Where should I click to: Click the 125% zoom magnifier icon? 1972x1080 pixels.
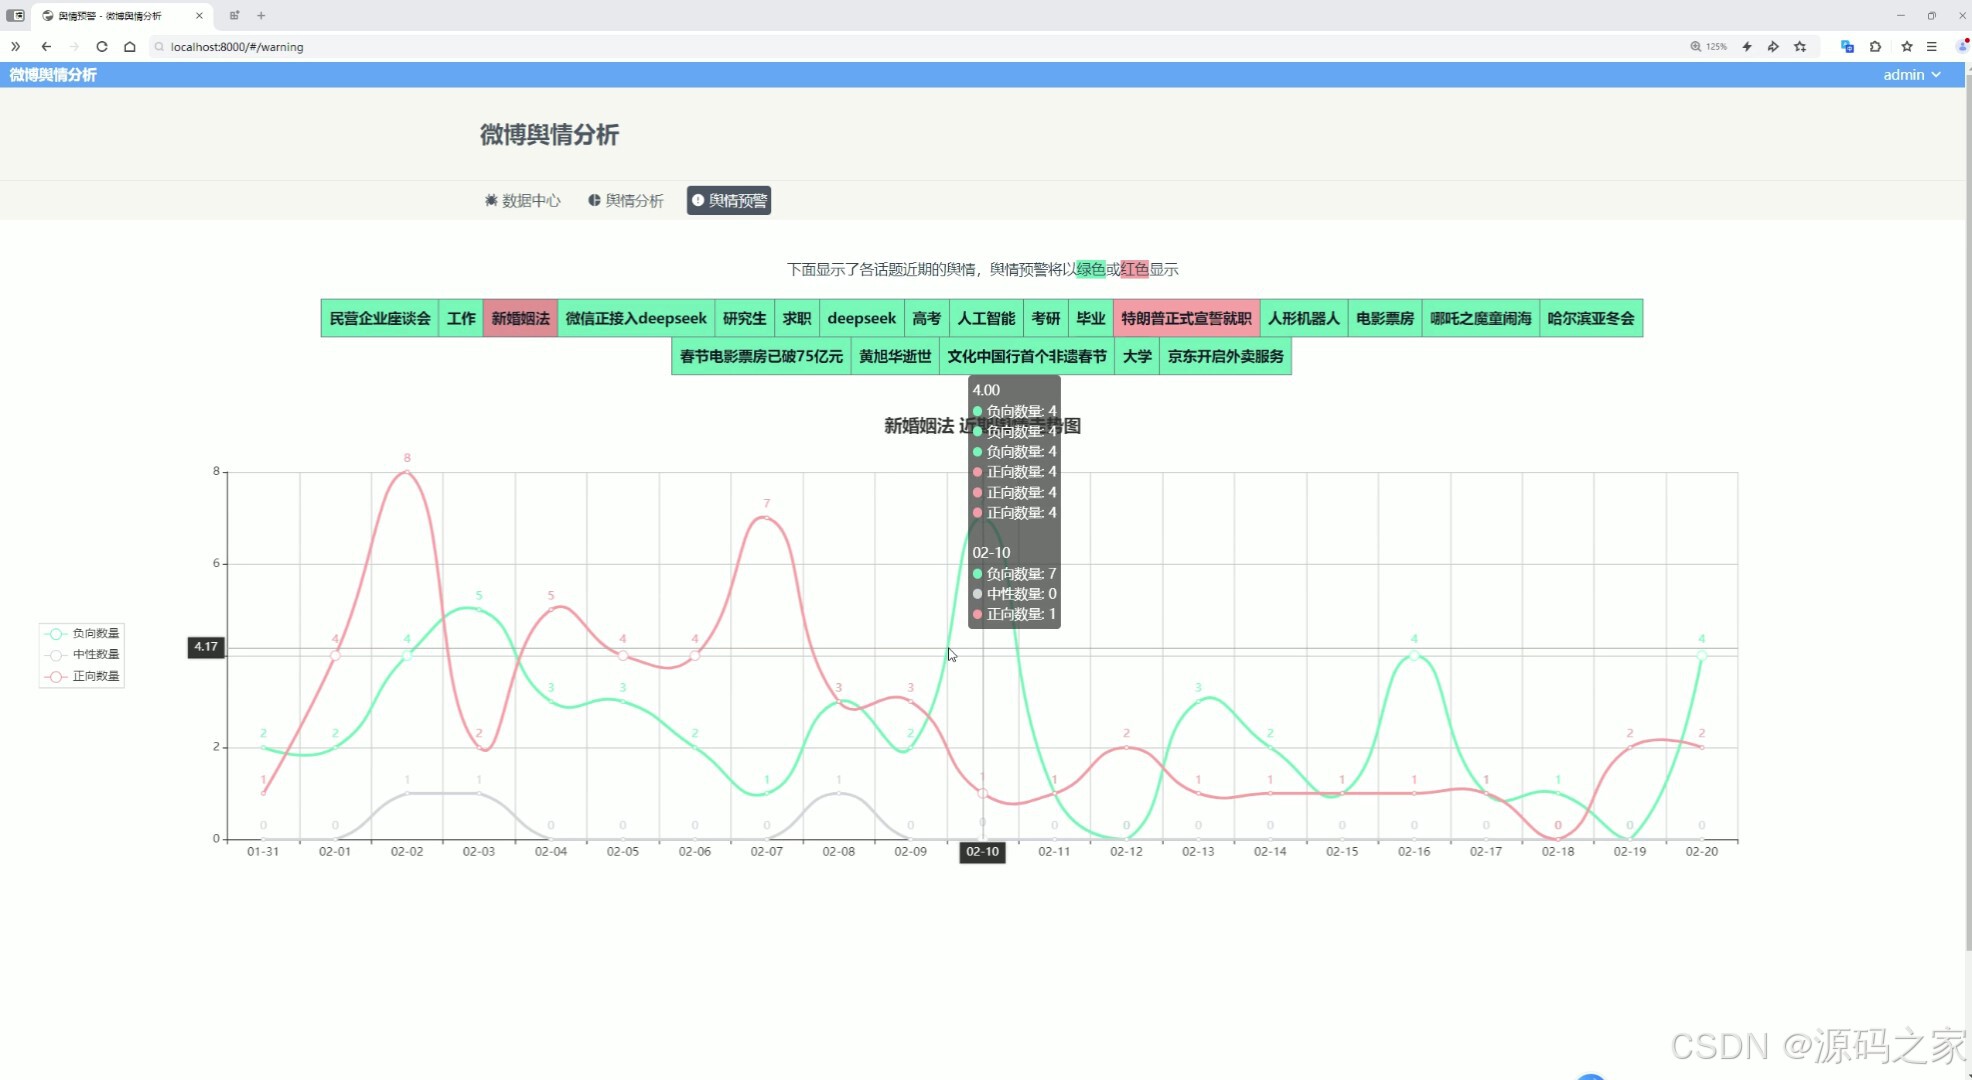(x=1696, y=46)
